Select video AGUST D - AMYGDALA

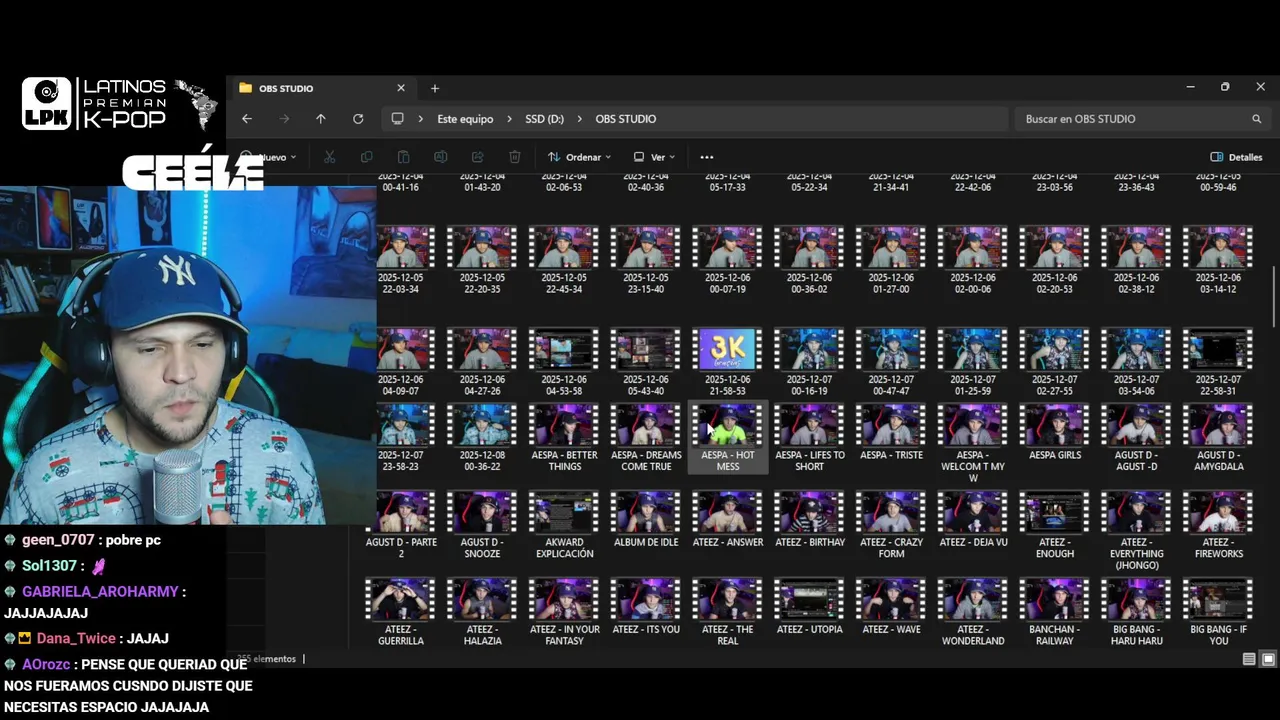point(1218,439)
